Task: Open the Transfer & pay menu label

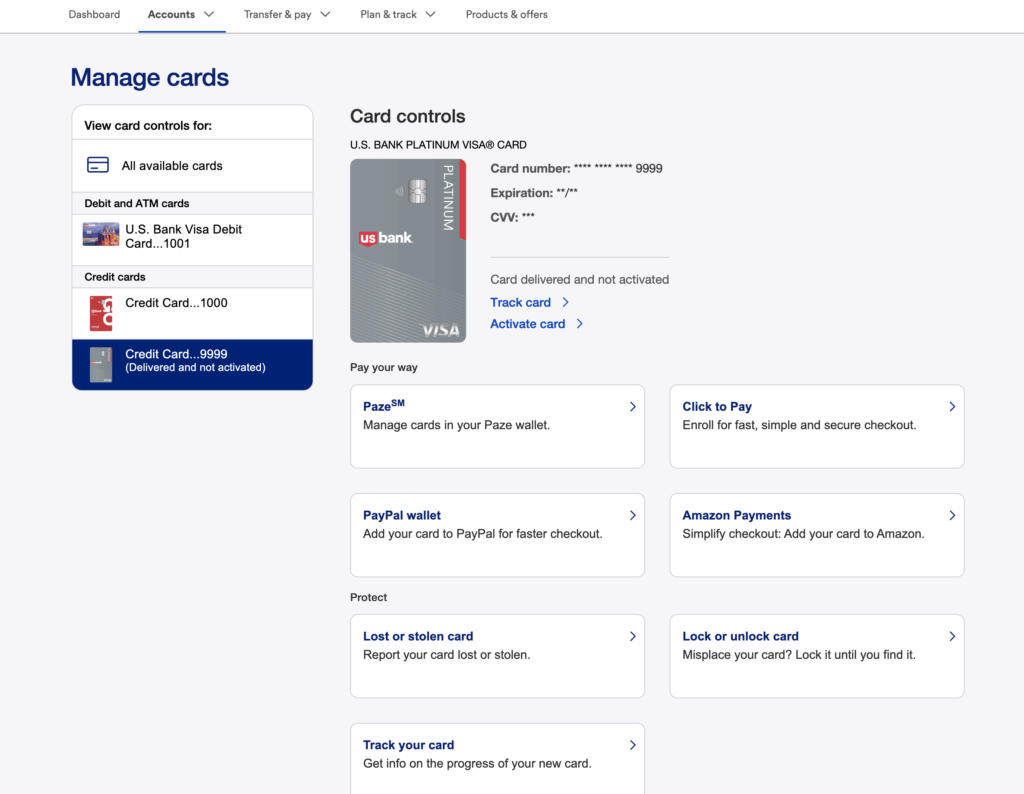Action: tap(278, 14)
